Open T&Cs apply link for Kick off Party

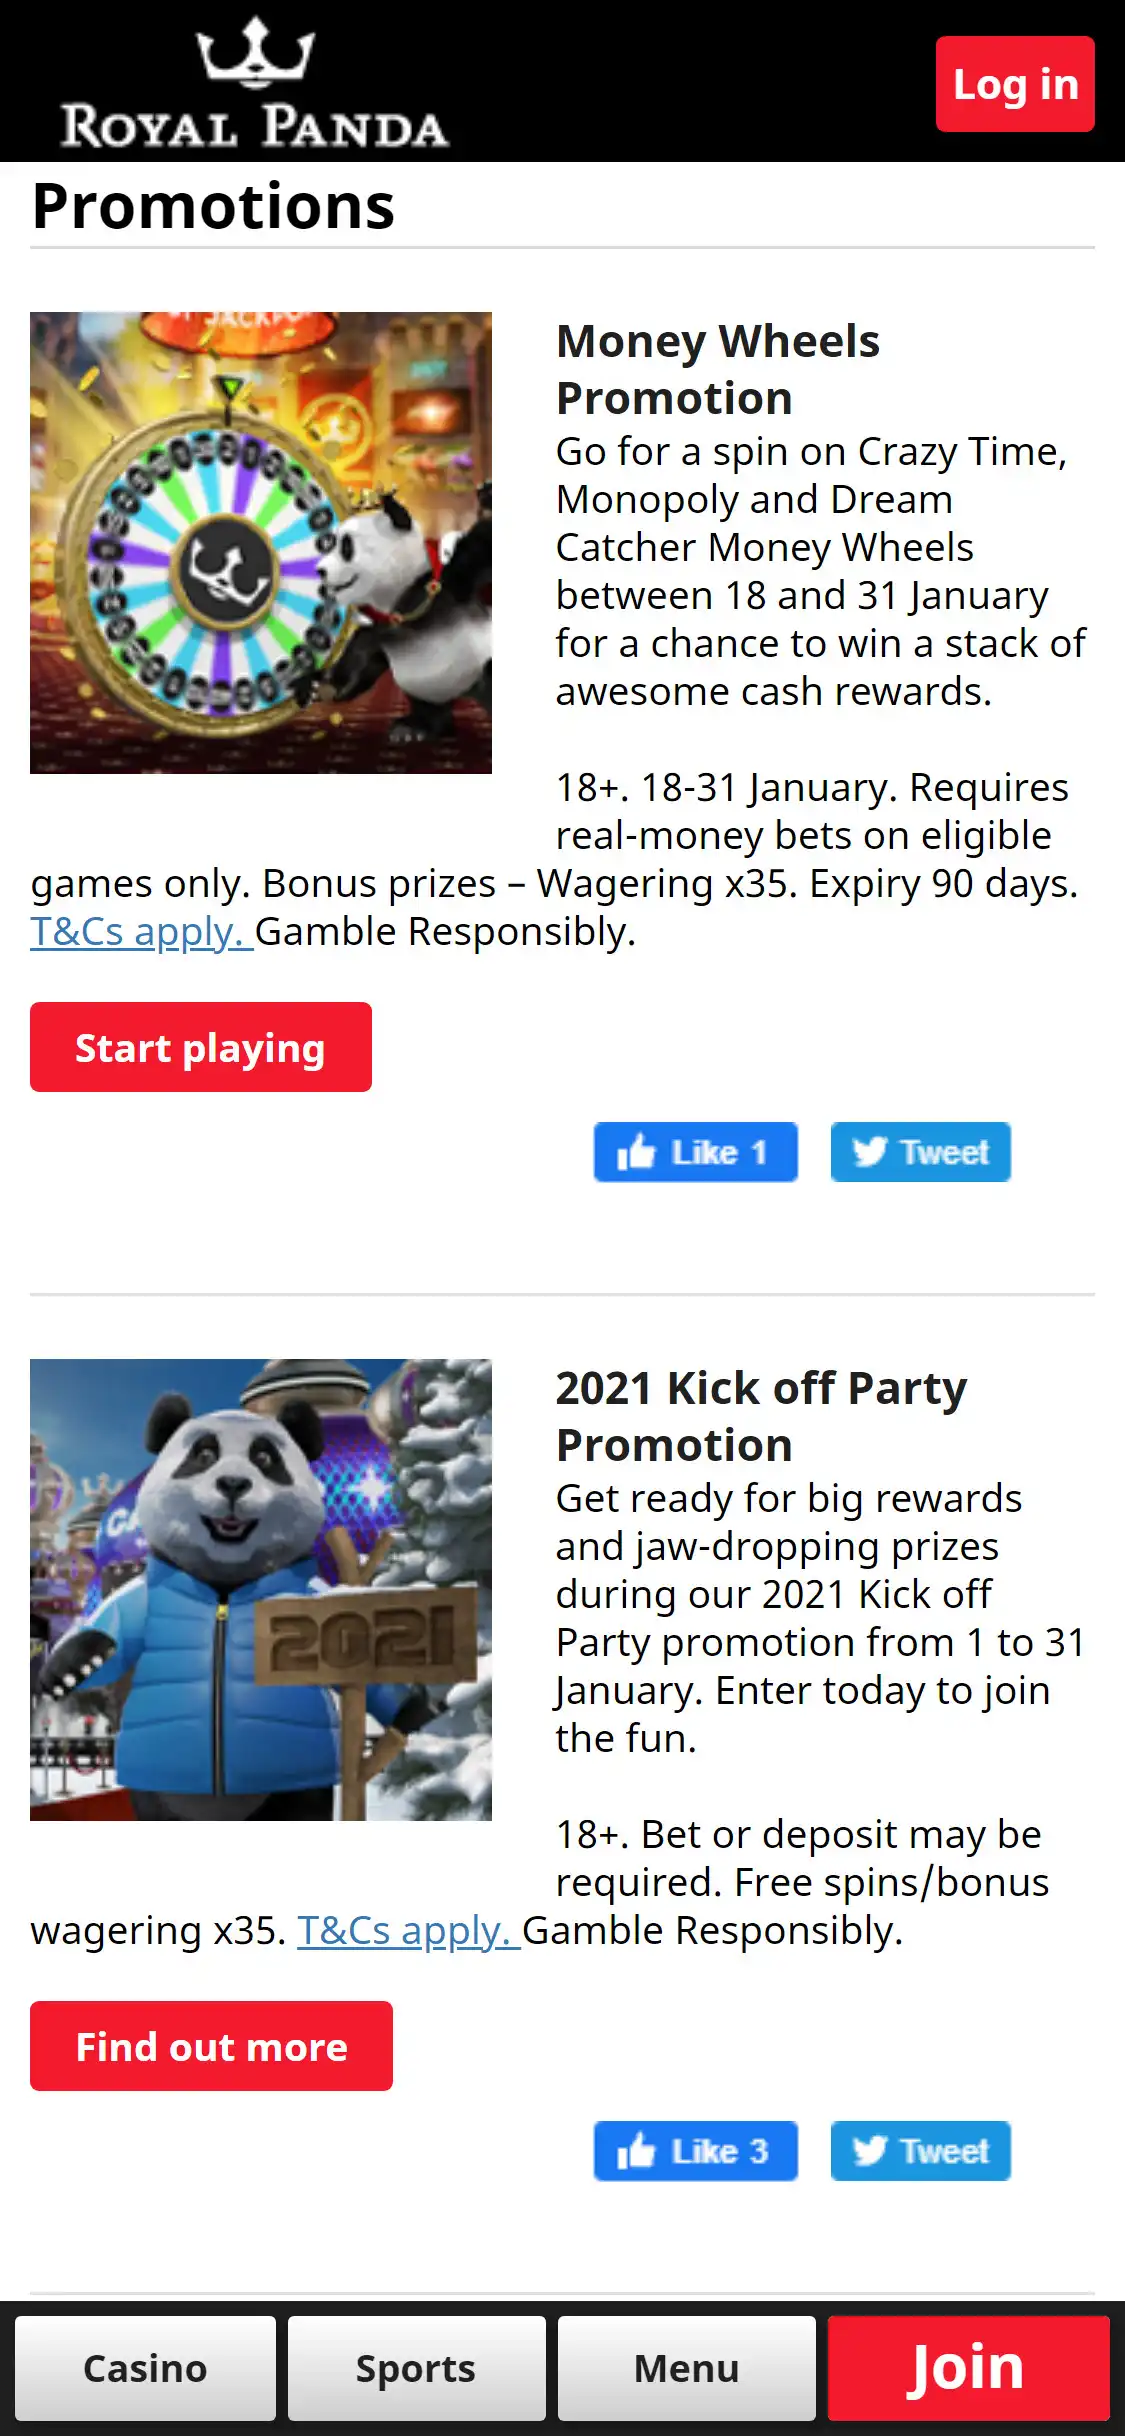409,1931
